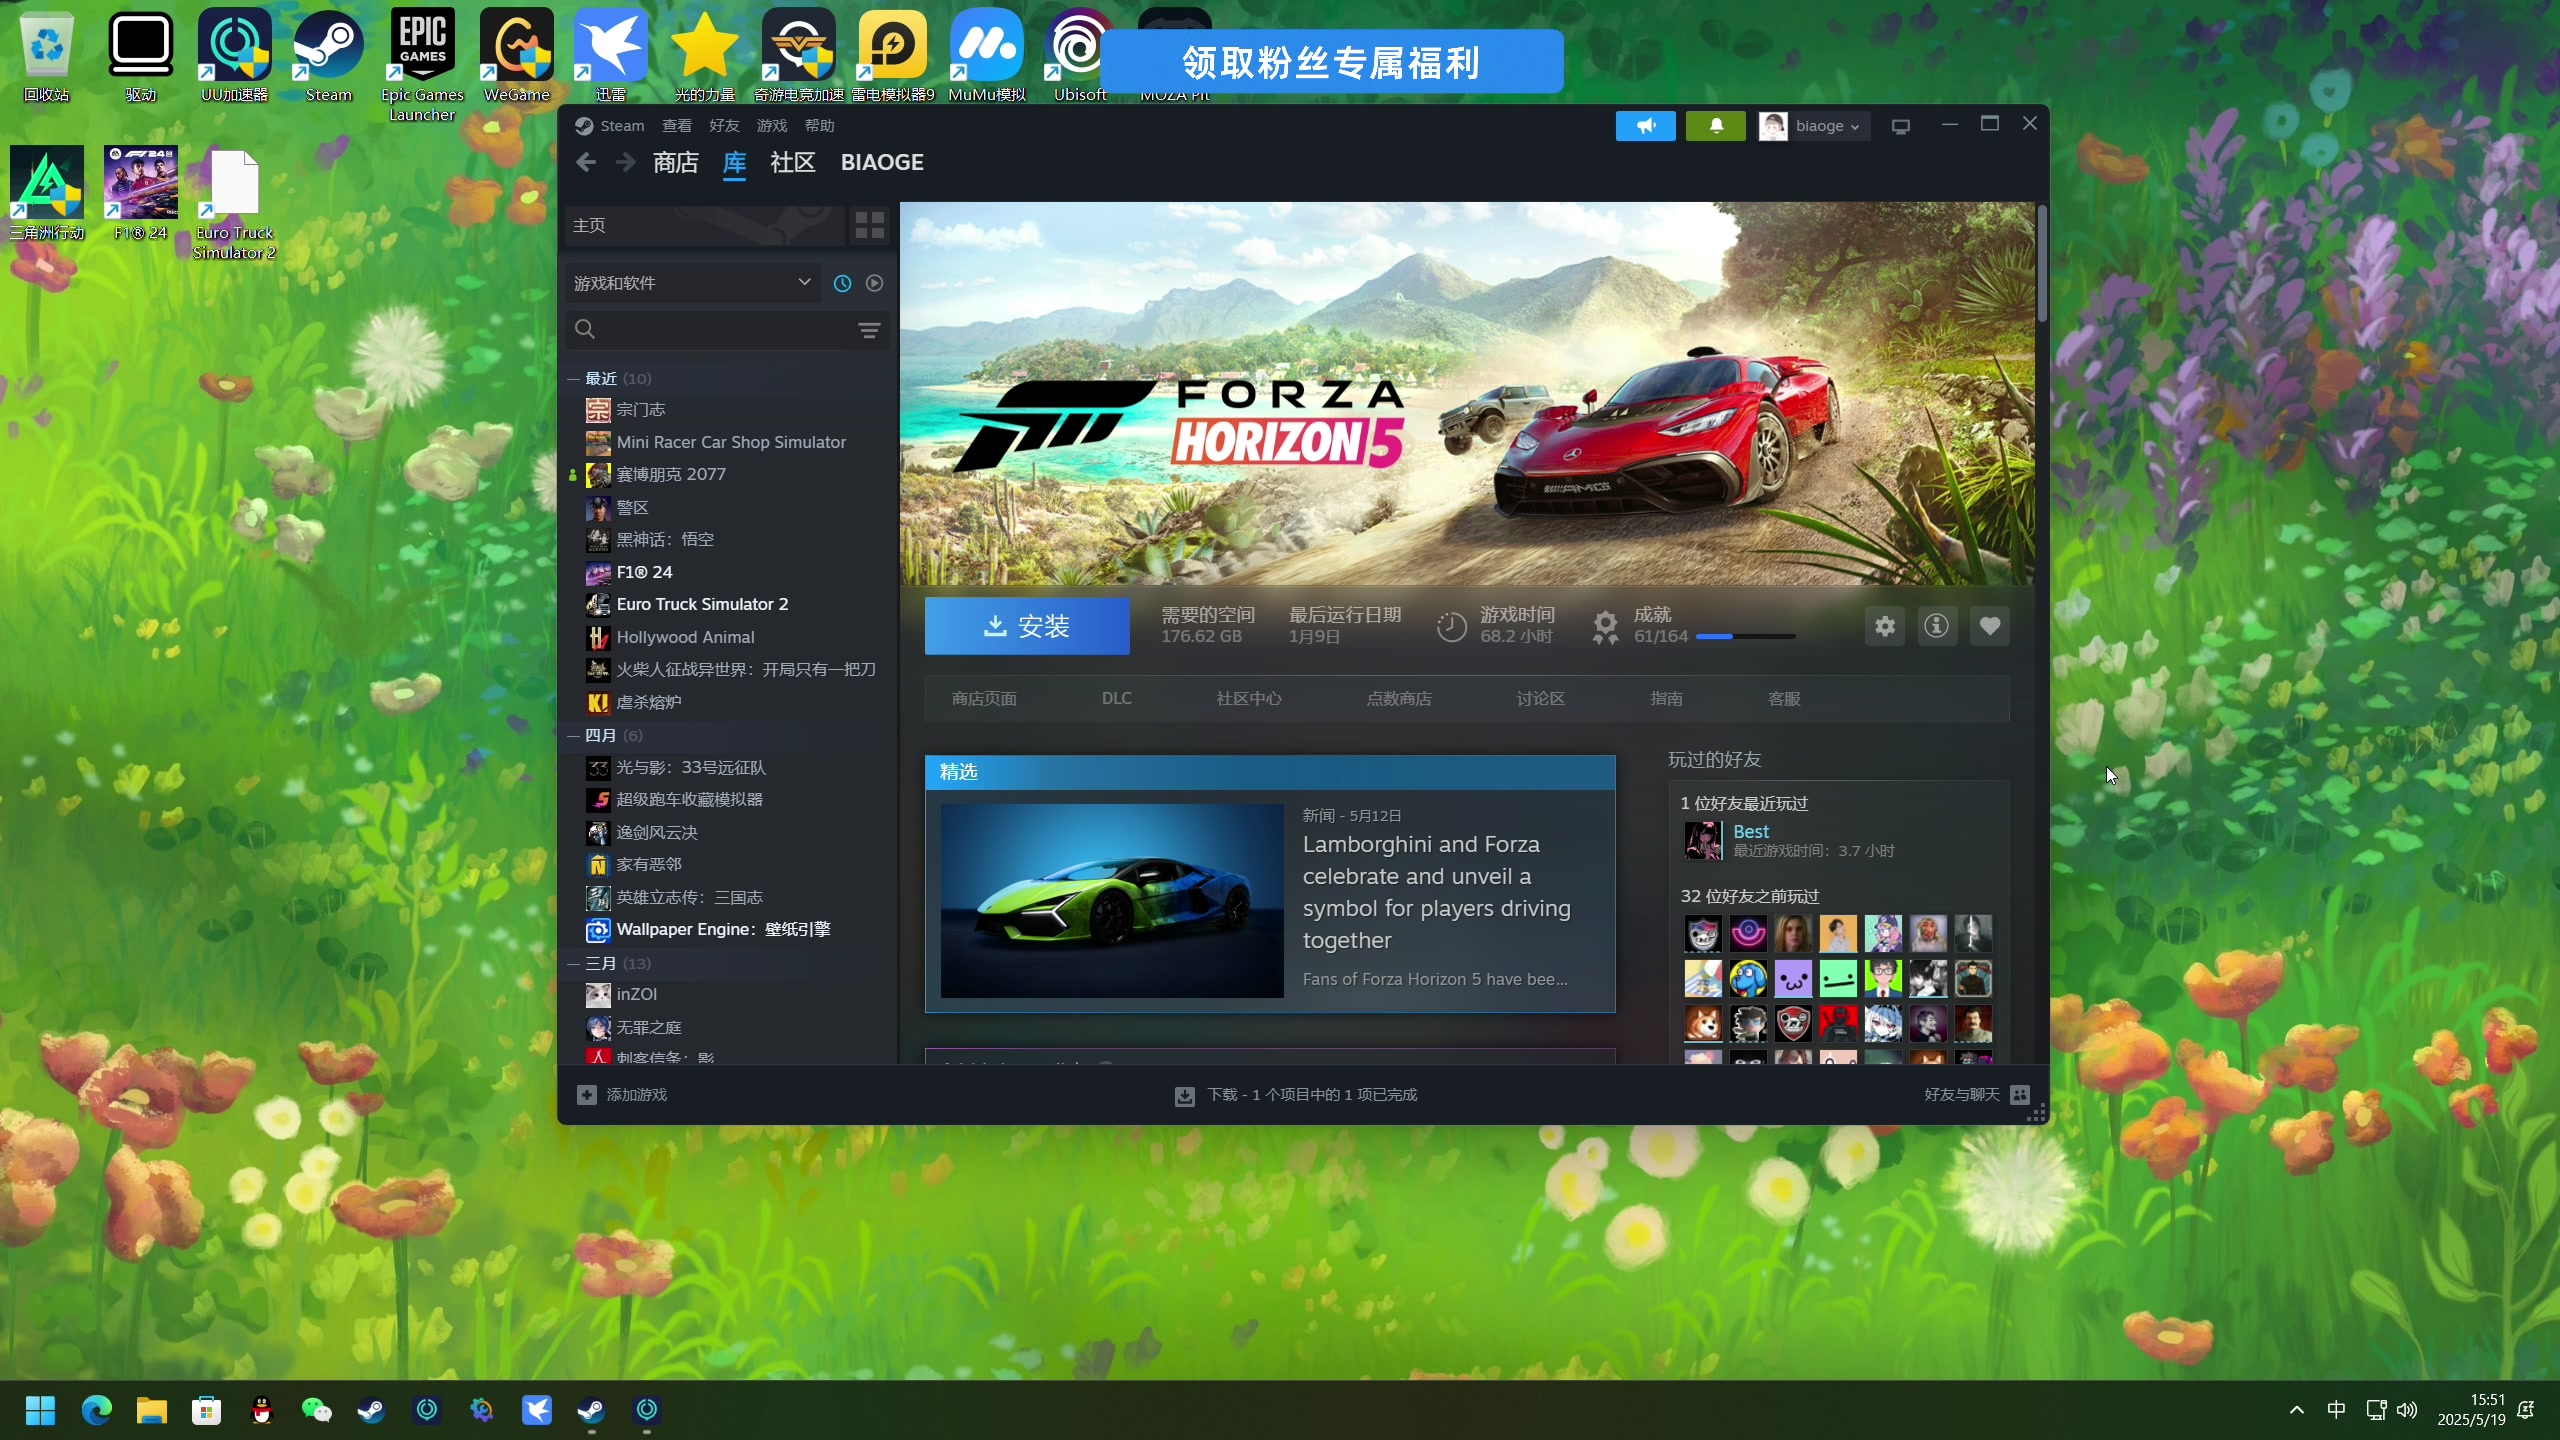This screenshot has height=1440, width=2560.
Task: Click the add game plus icon
Action: (587, 1095)
